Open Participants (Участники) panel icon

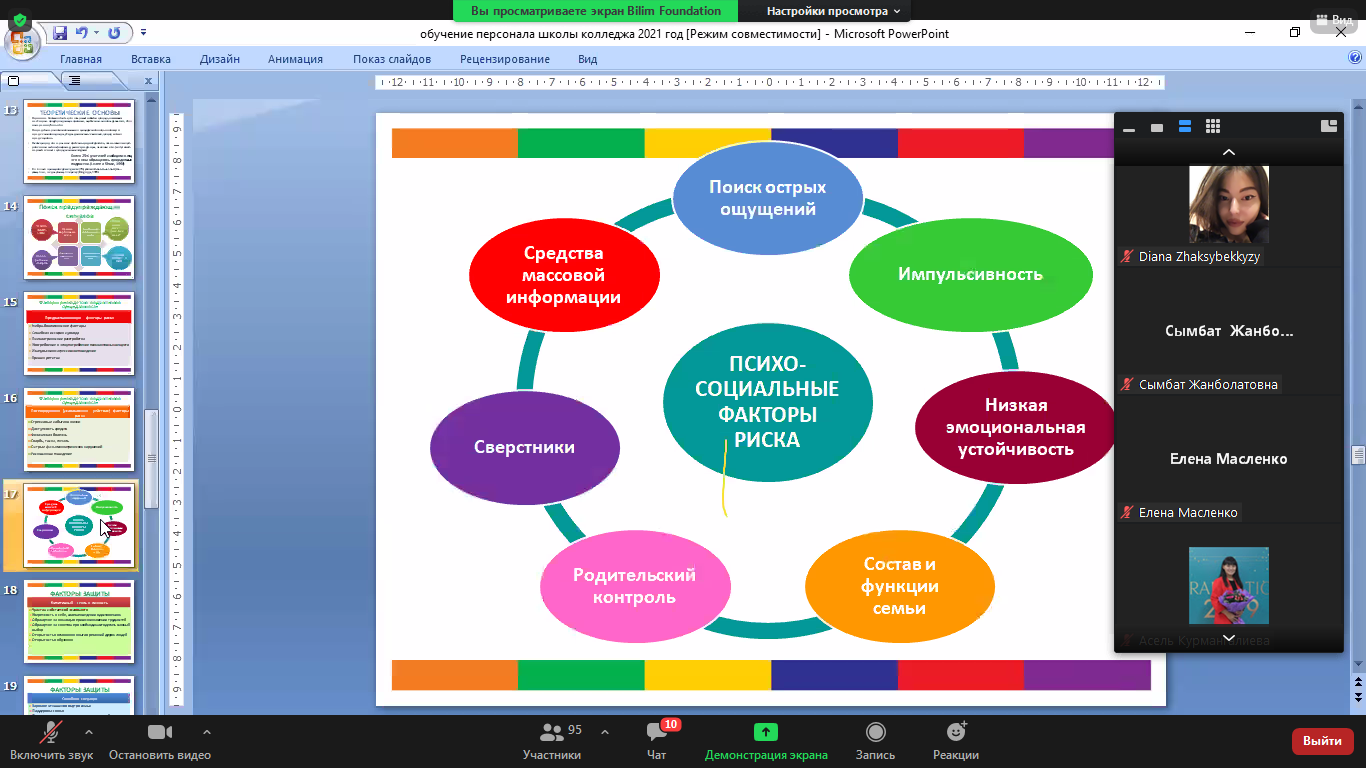pos(551,733)
